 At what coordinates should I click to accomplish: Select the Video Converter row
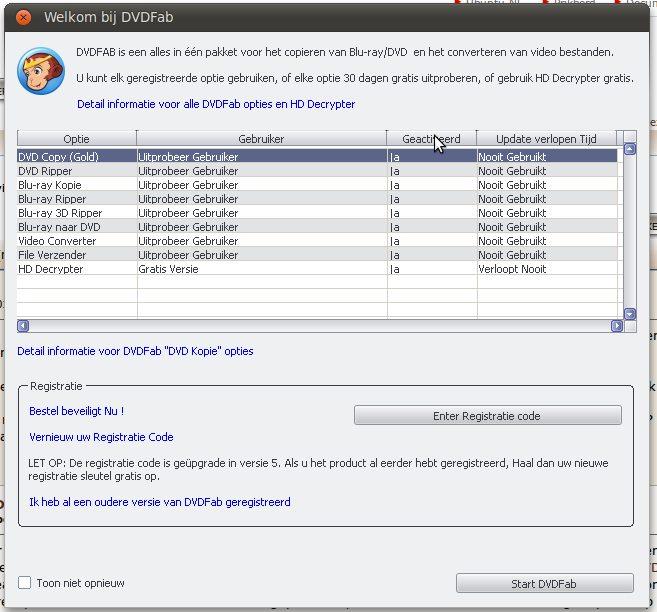coord(317,241)
